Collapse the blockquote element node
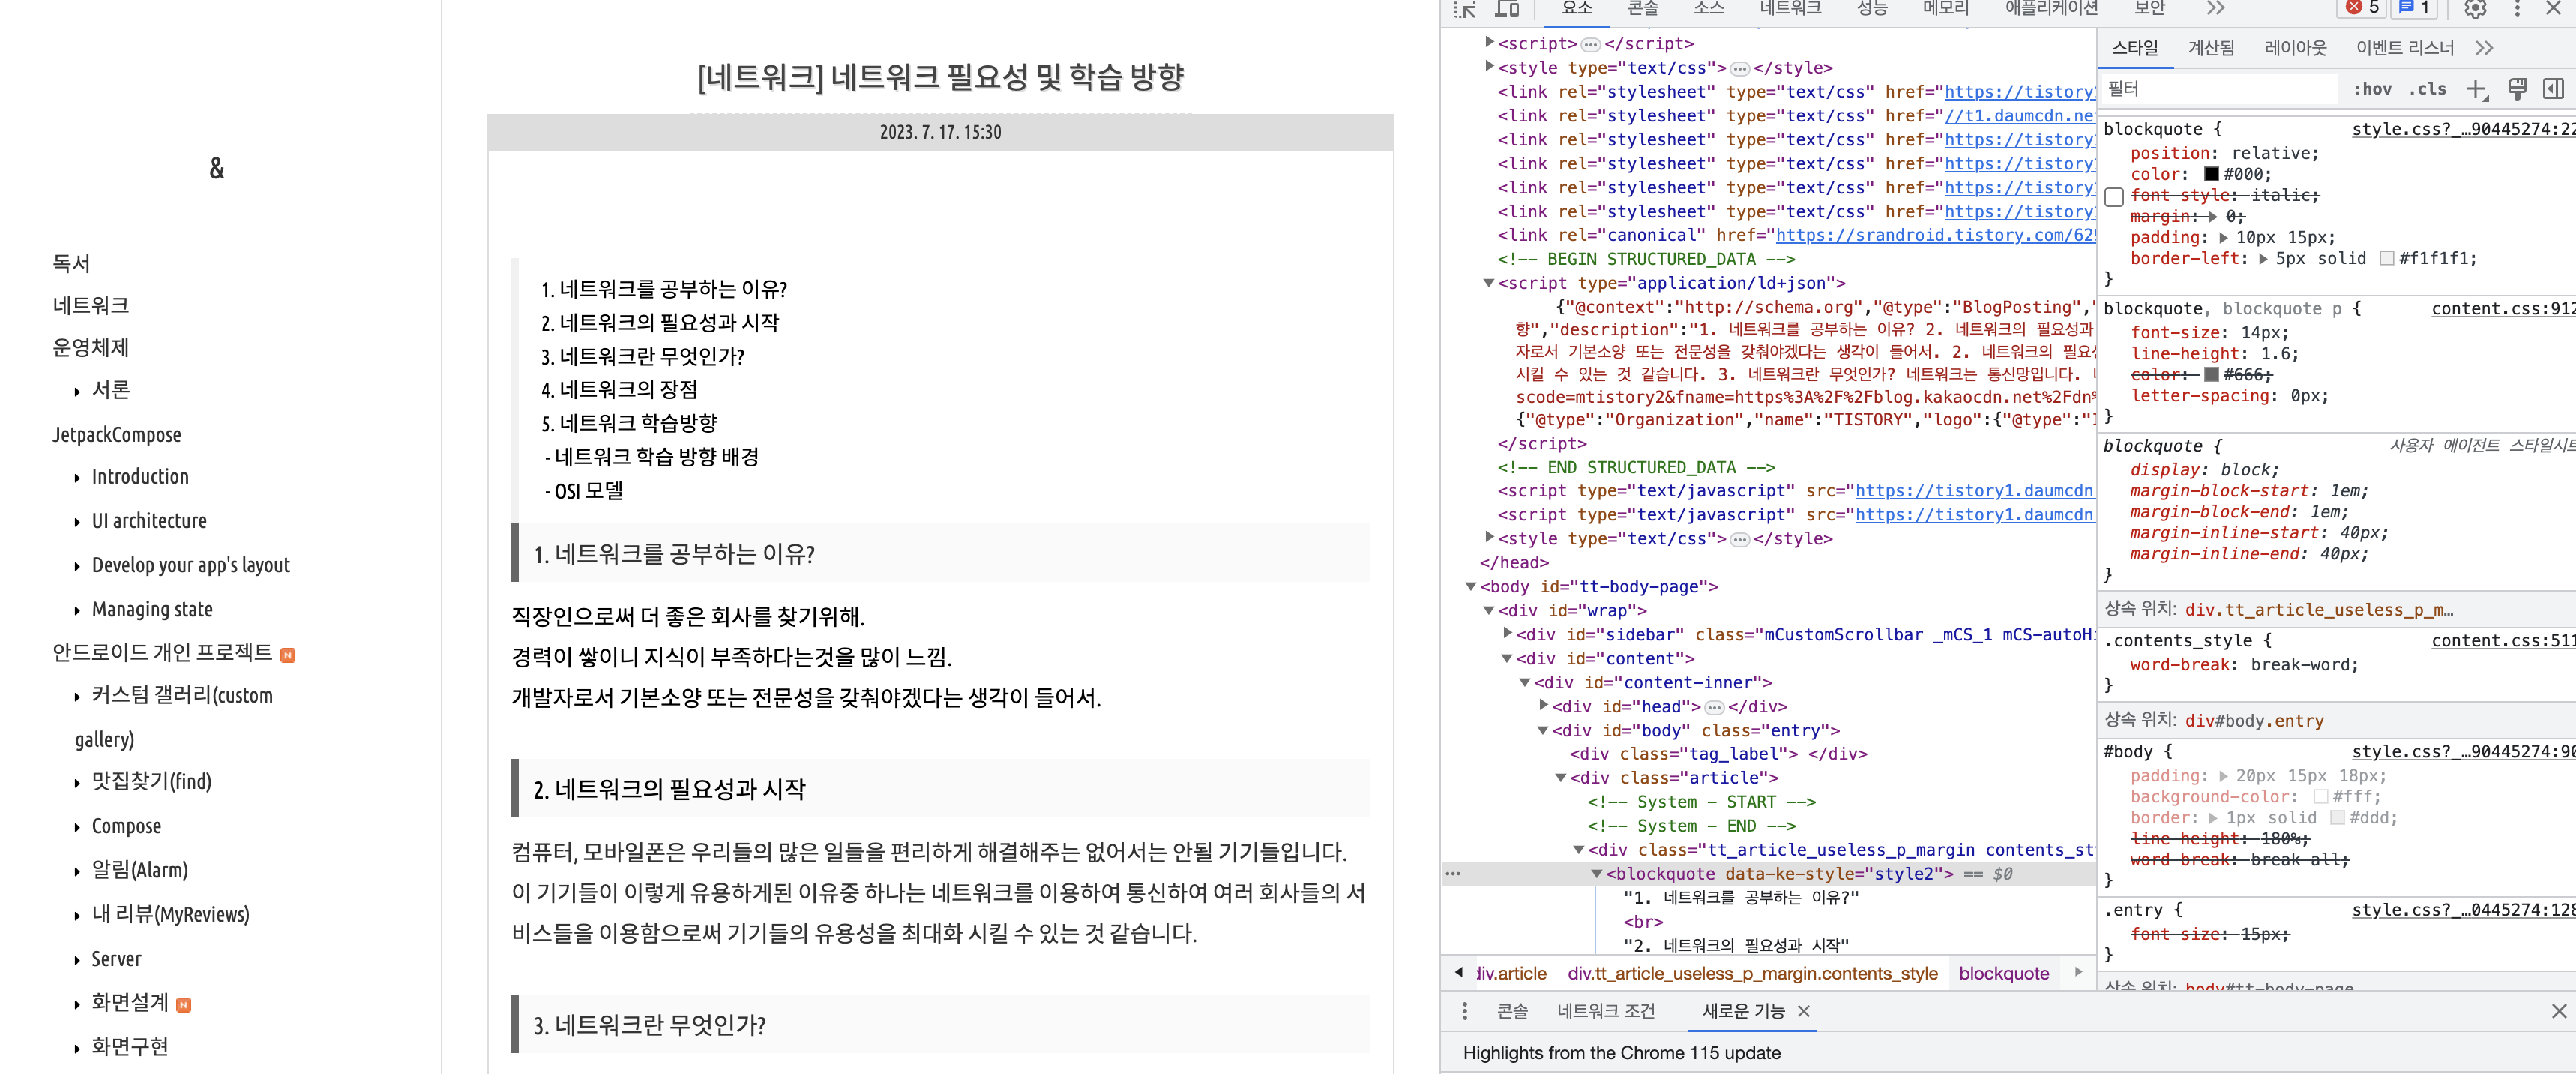This screenshot has height=1074, width=2576. coord(1597,874)
